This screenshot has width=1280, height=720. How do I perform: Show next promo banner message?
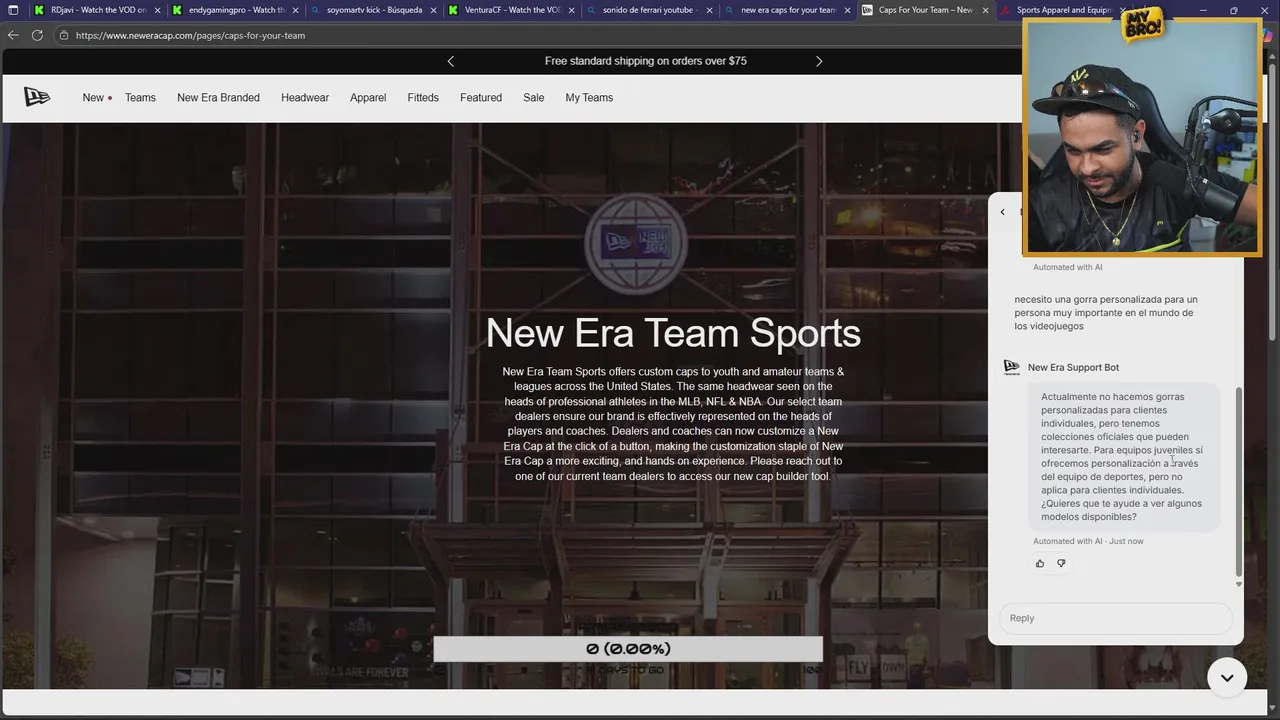pyautogui.click(x=819, y=61)
